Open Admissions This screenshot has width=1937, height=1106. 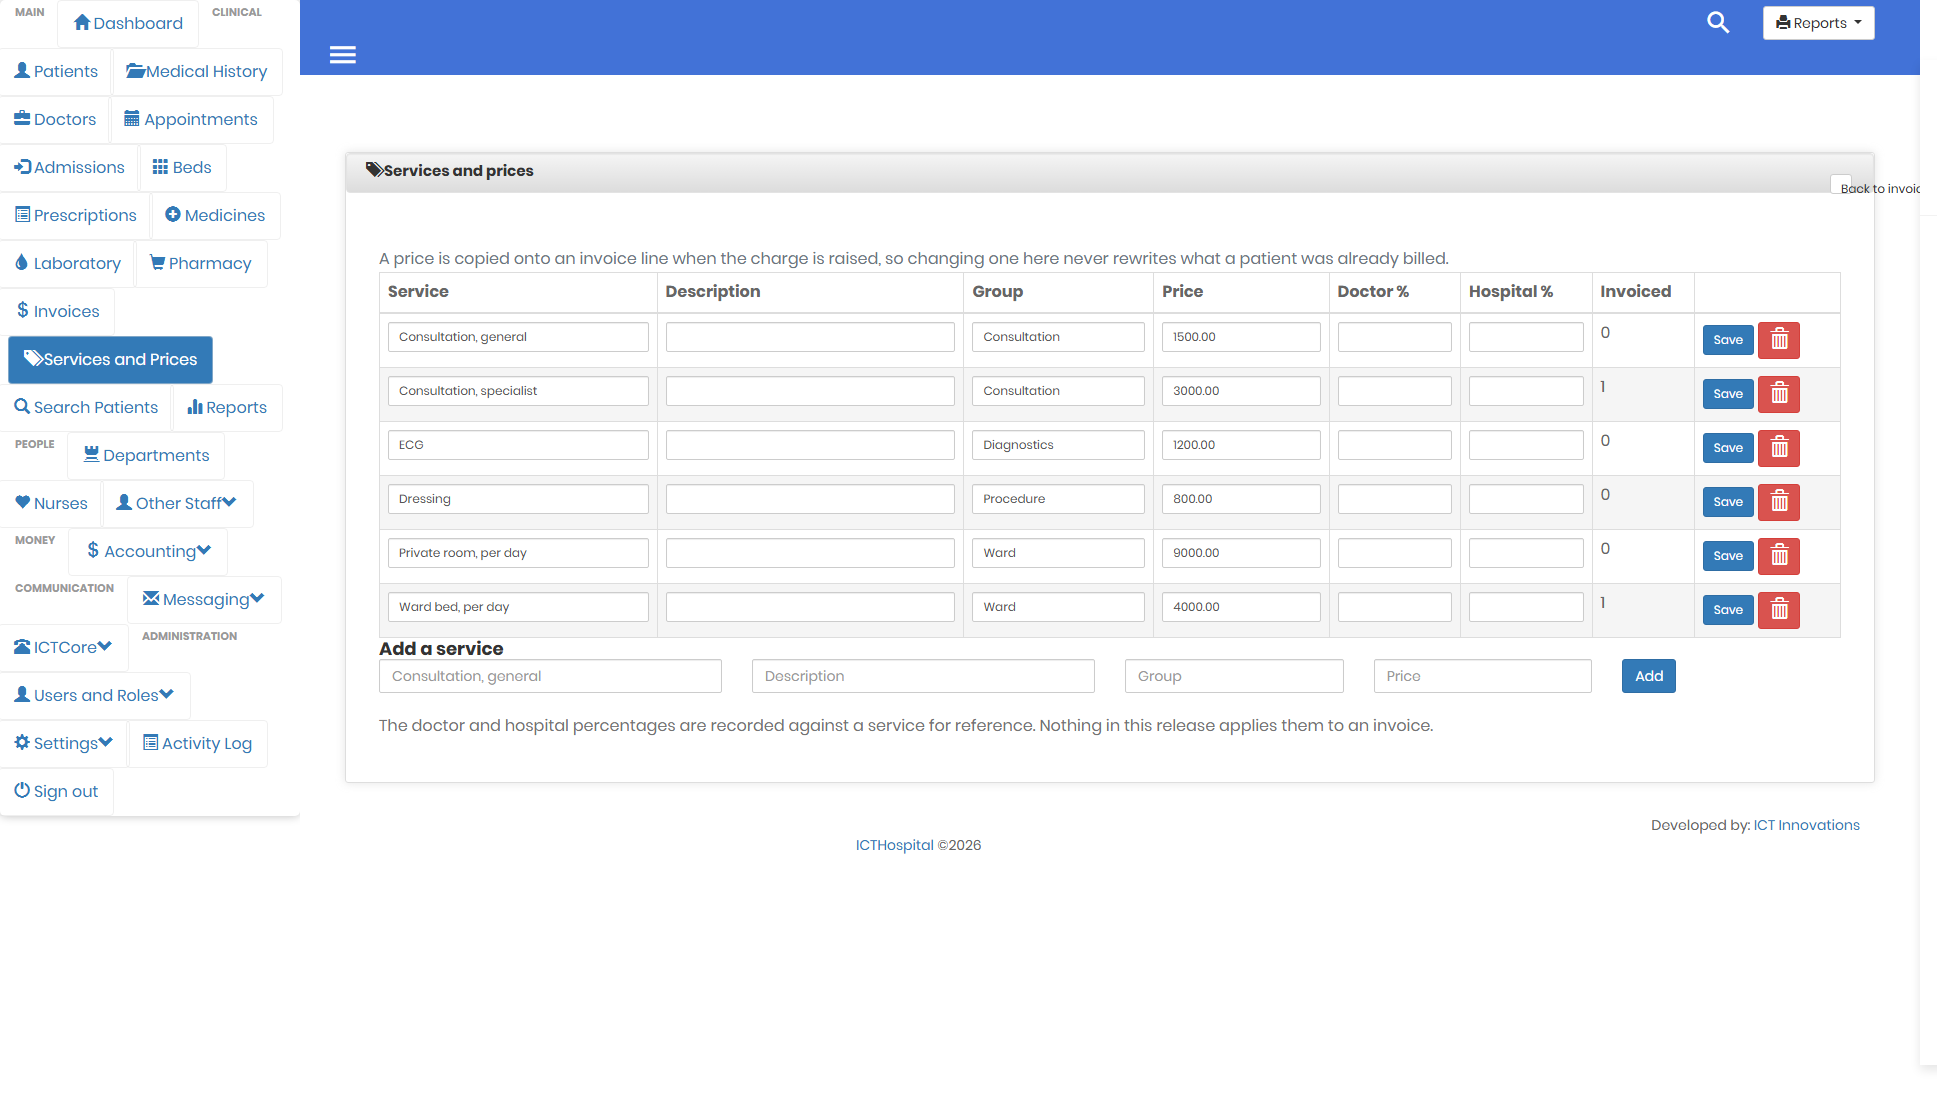tap(69, 167)
